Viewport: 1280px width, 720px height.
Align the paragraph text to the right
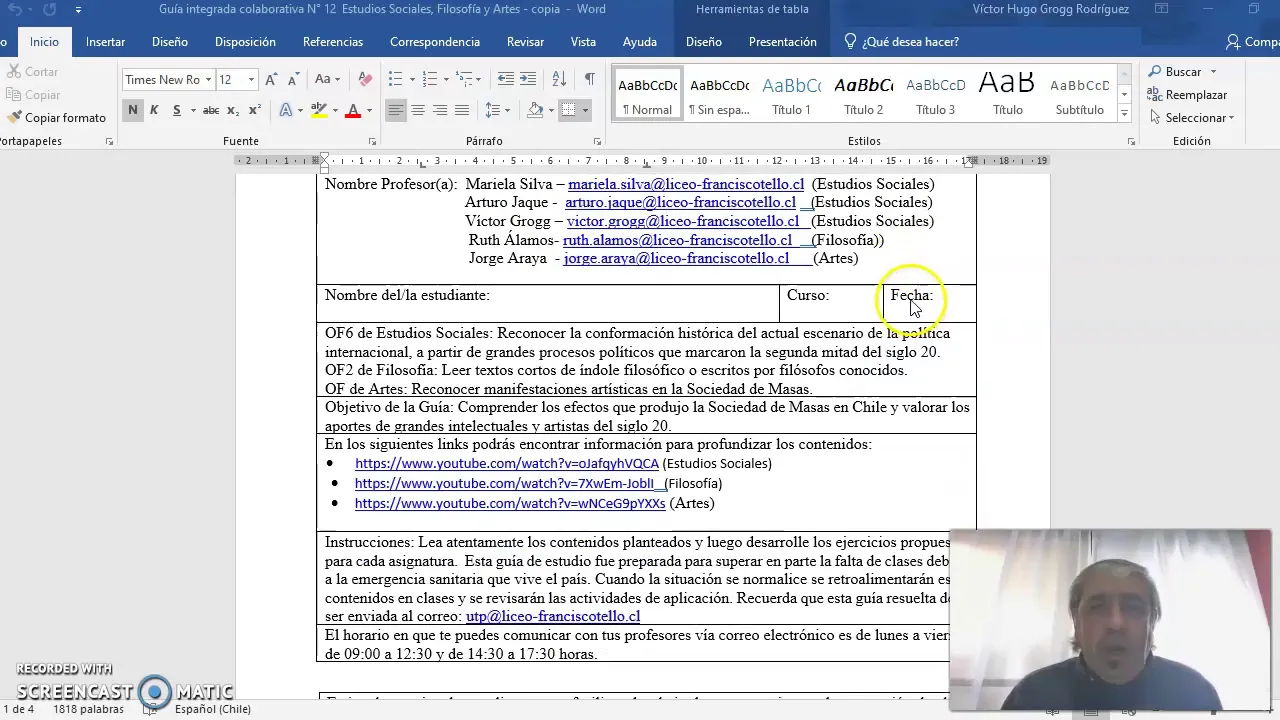[x=440, y=110]
